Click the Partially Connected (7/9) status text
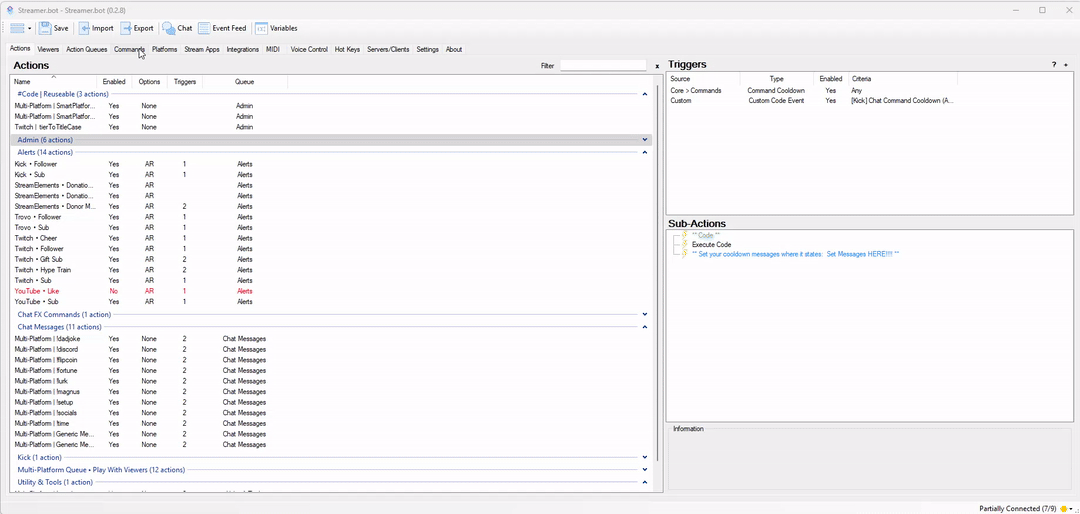 tap(1017, 508)
